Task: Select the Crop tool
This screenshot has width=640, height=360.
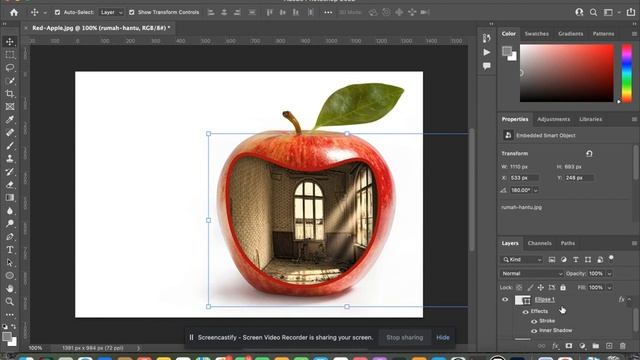Action: [x=10, y=94]
